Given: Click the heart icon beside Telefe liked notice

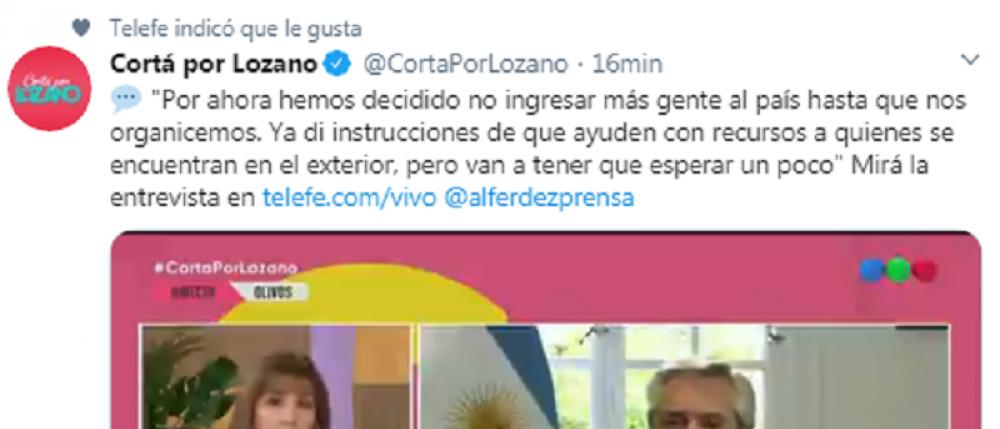Looking at the screenshot, I should 81,28.
